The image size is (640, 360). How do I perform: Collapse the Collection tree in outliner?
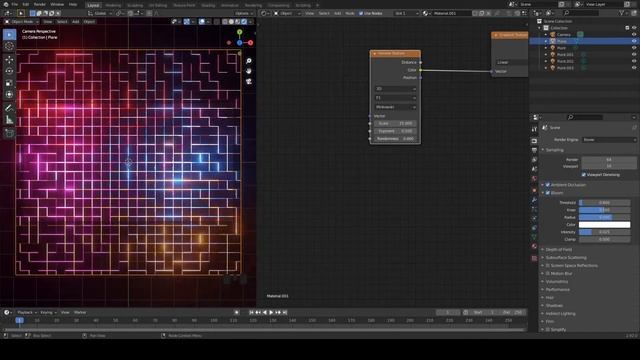tap(540, 28)
